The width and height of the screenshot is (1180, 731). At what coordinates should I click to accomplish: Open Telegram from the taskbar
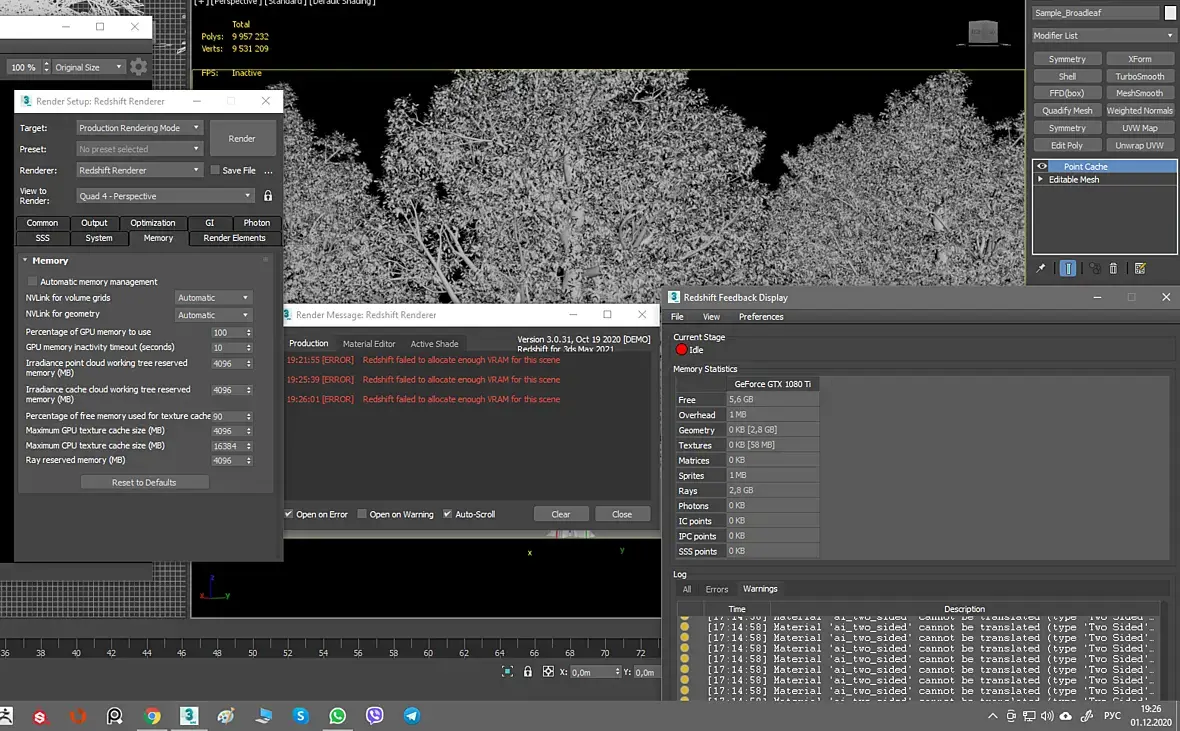coord(411,716)
